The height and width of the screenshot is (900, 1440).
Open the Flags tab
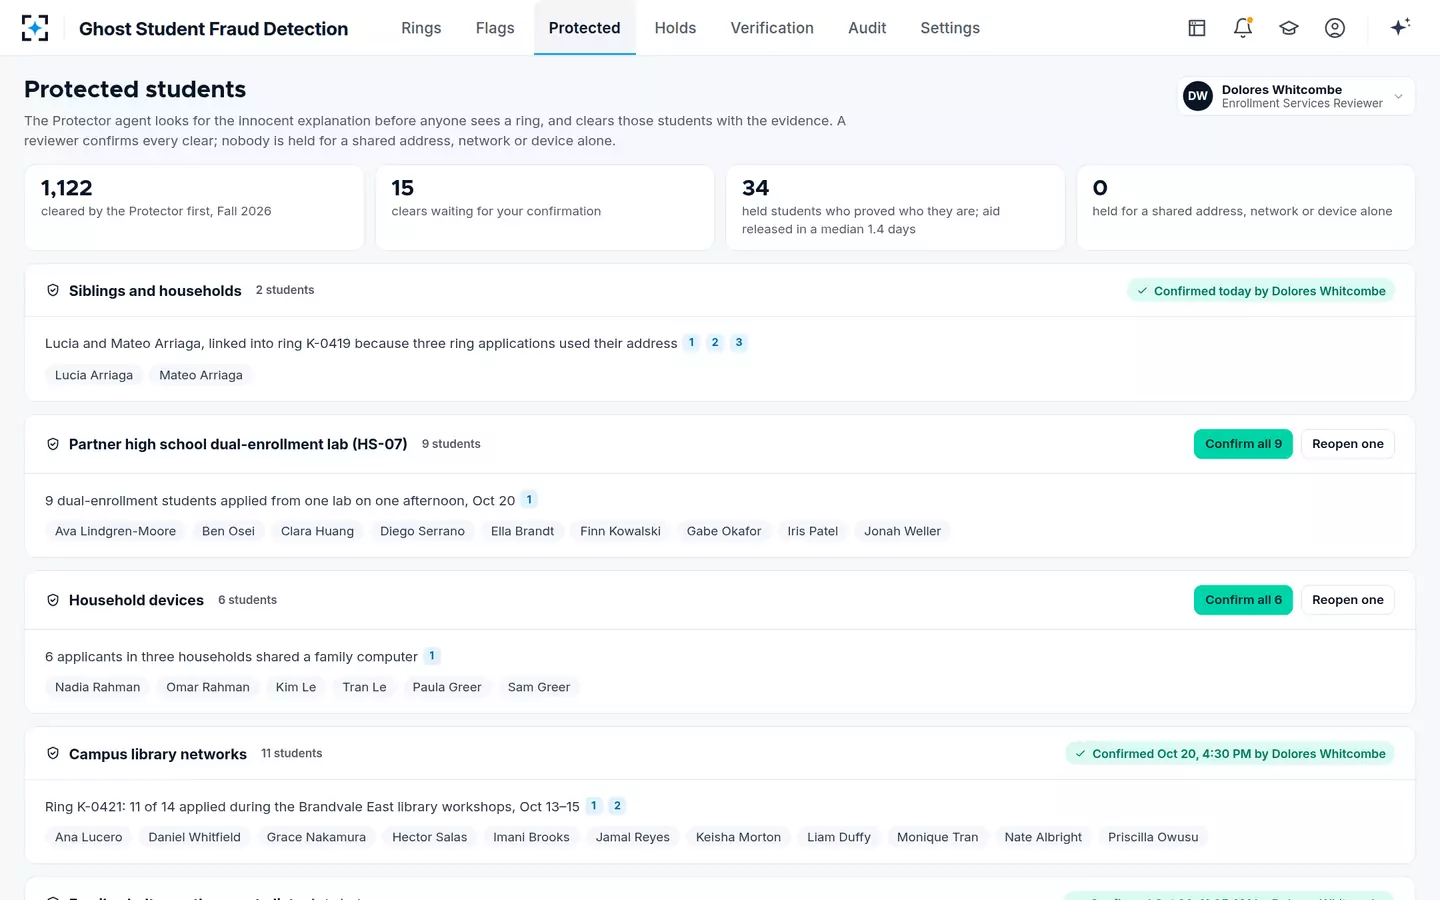click(495, 28)
